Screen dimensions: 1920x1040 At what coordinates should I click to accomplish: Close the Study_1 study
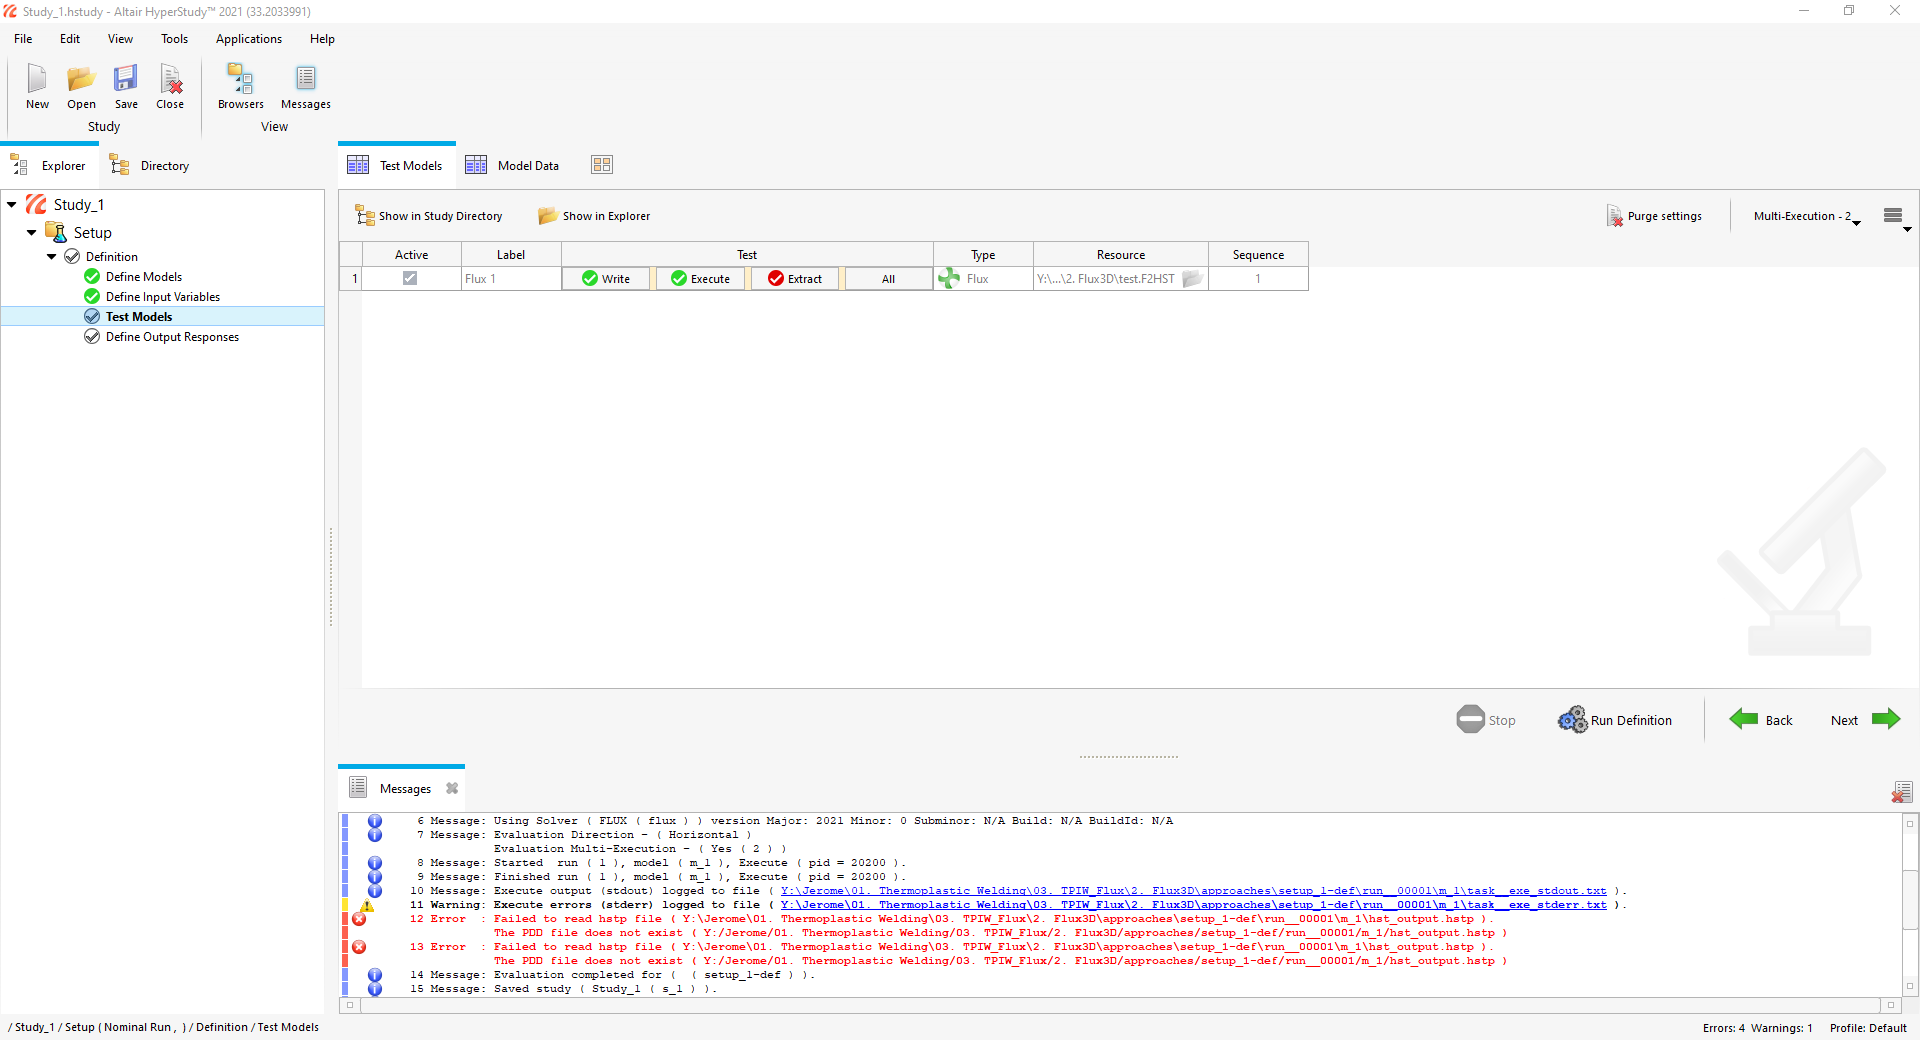pos(170,87)
